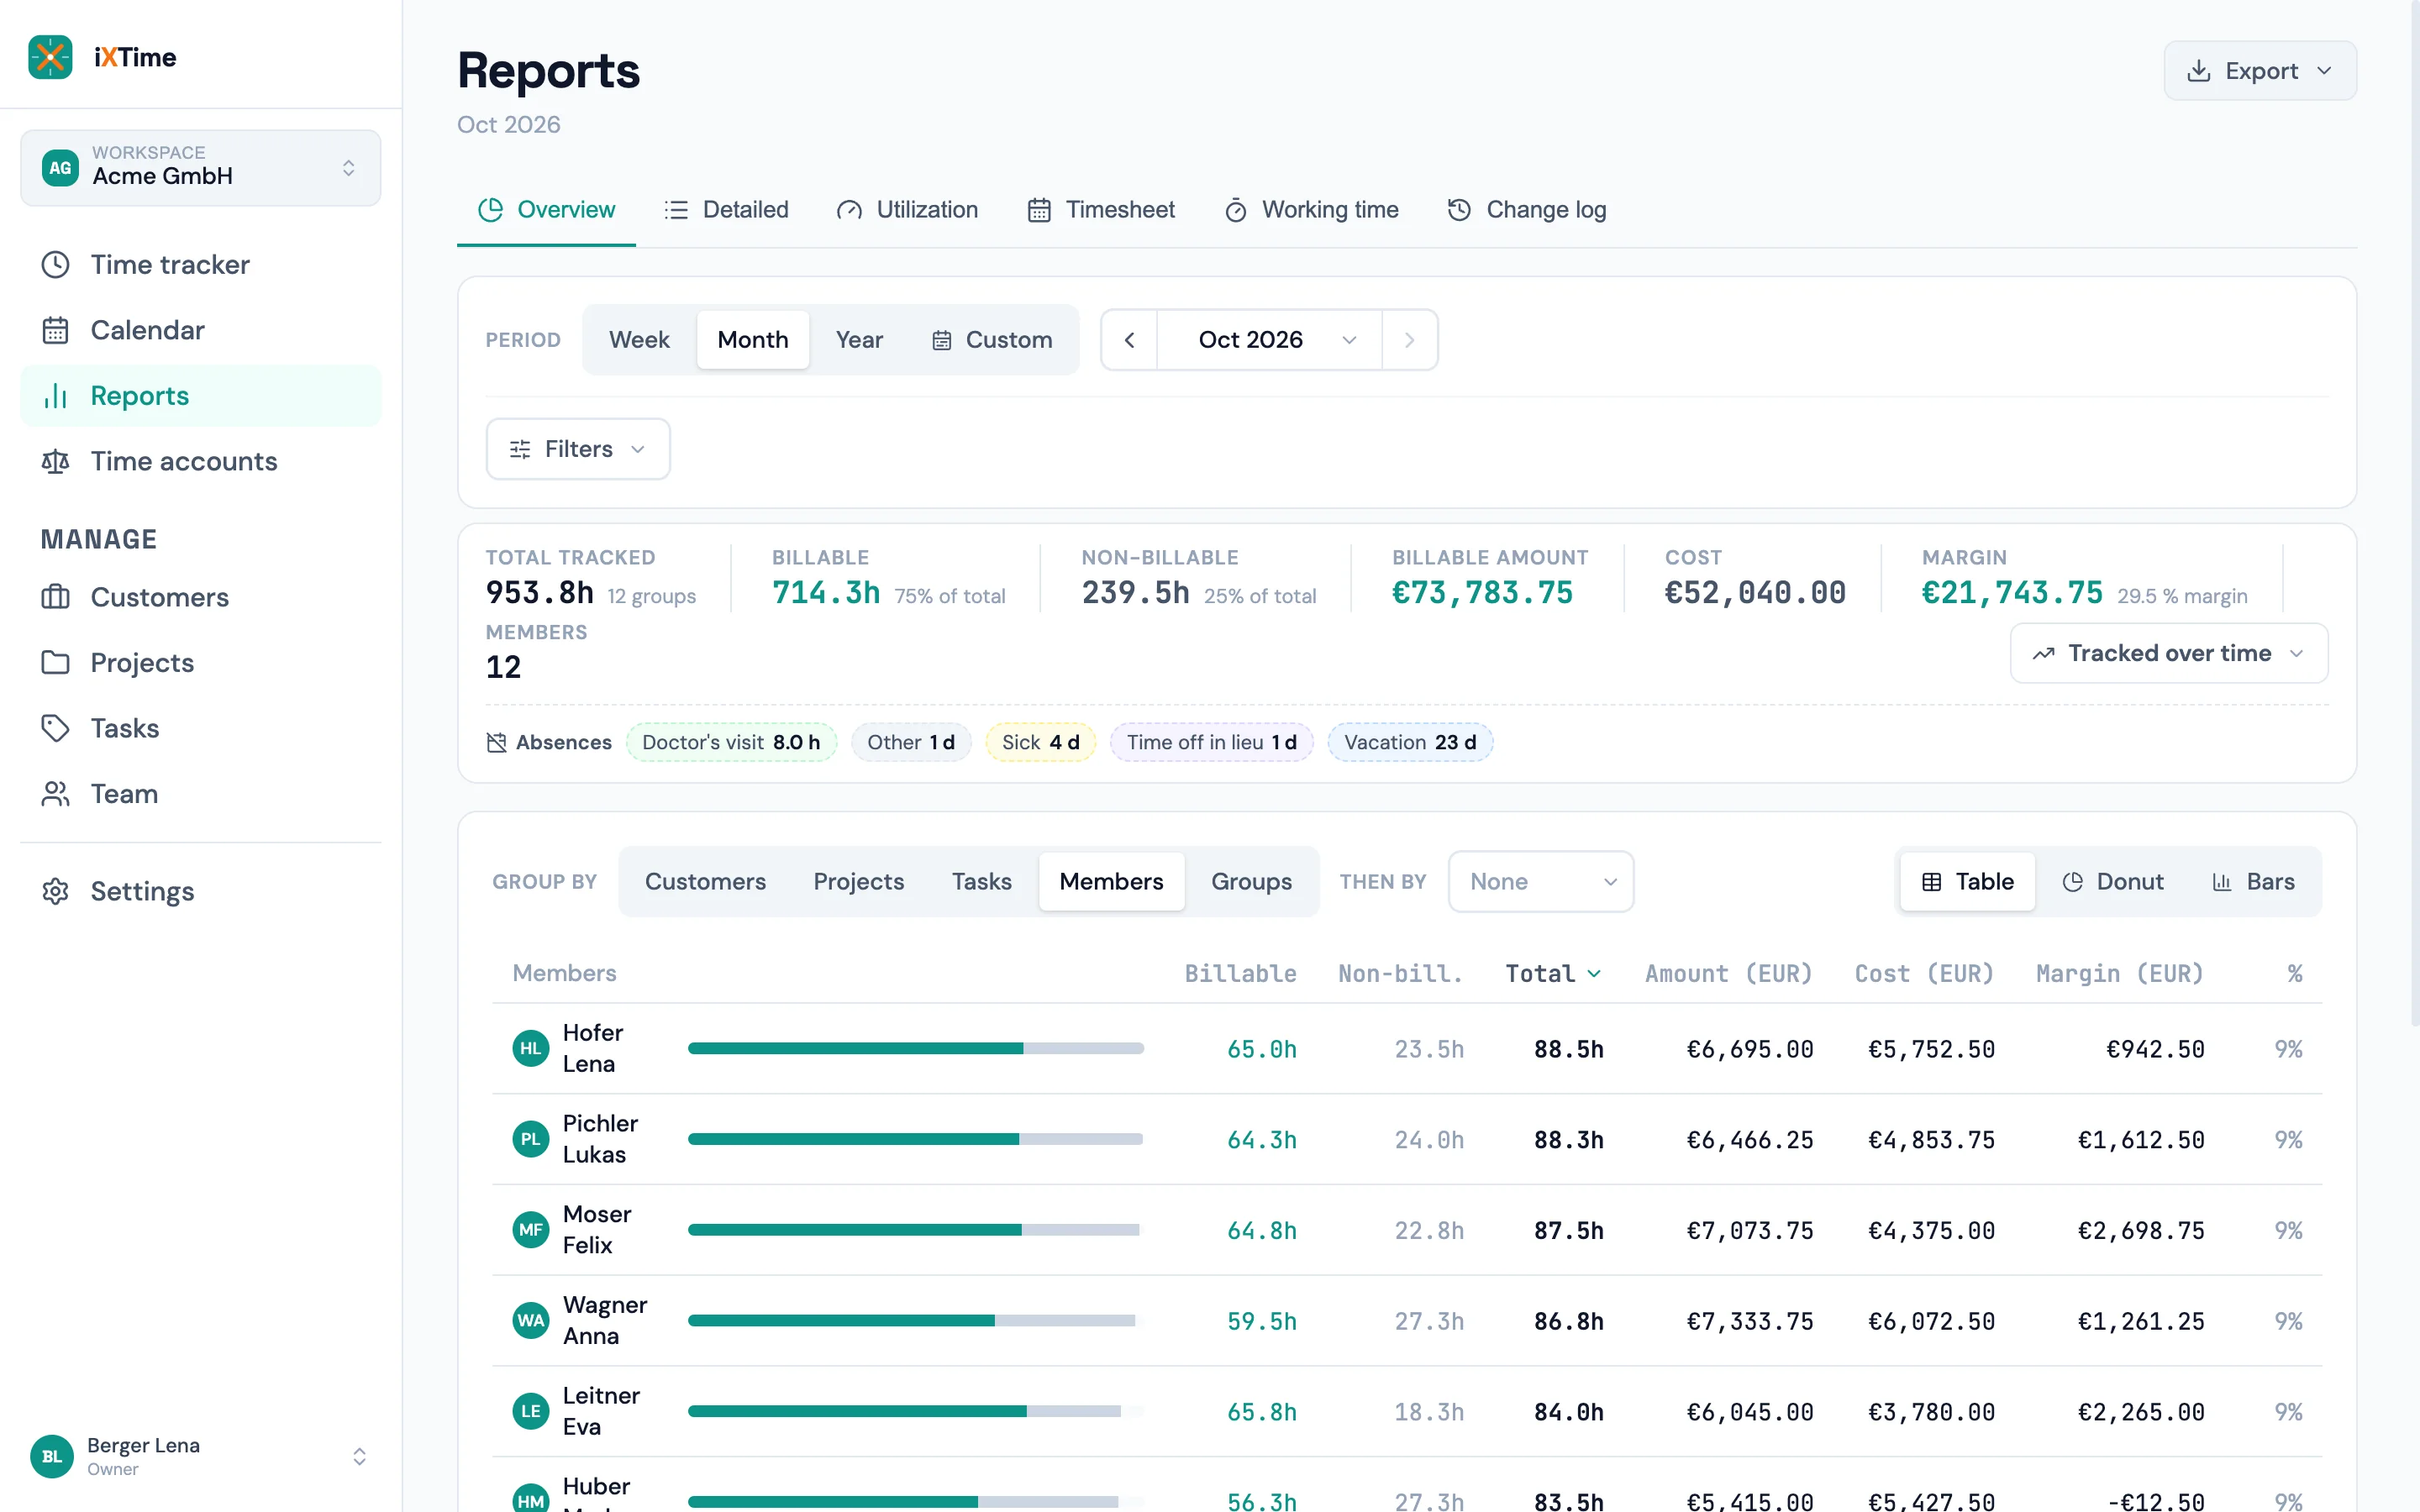2420x1512 pixels.
Task: Click the Team people icon
Action: (55, 793)
